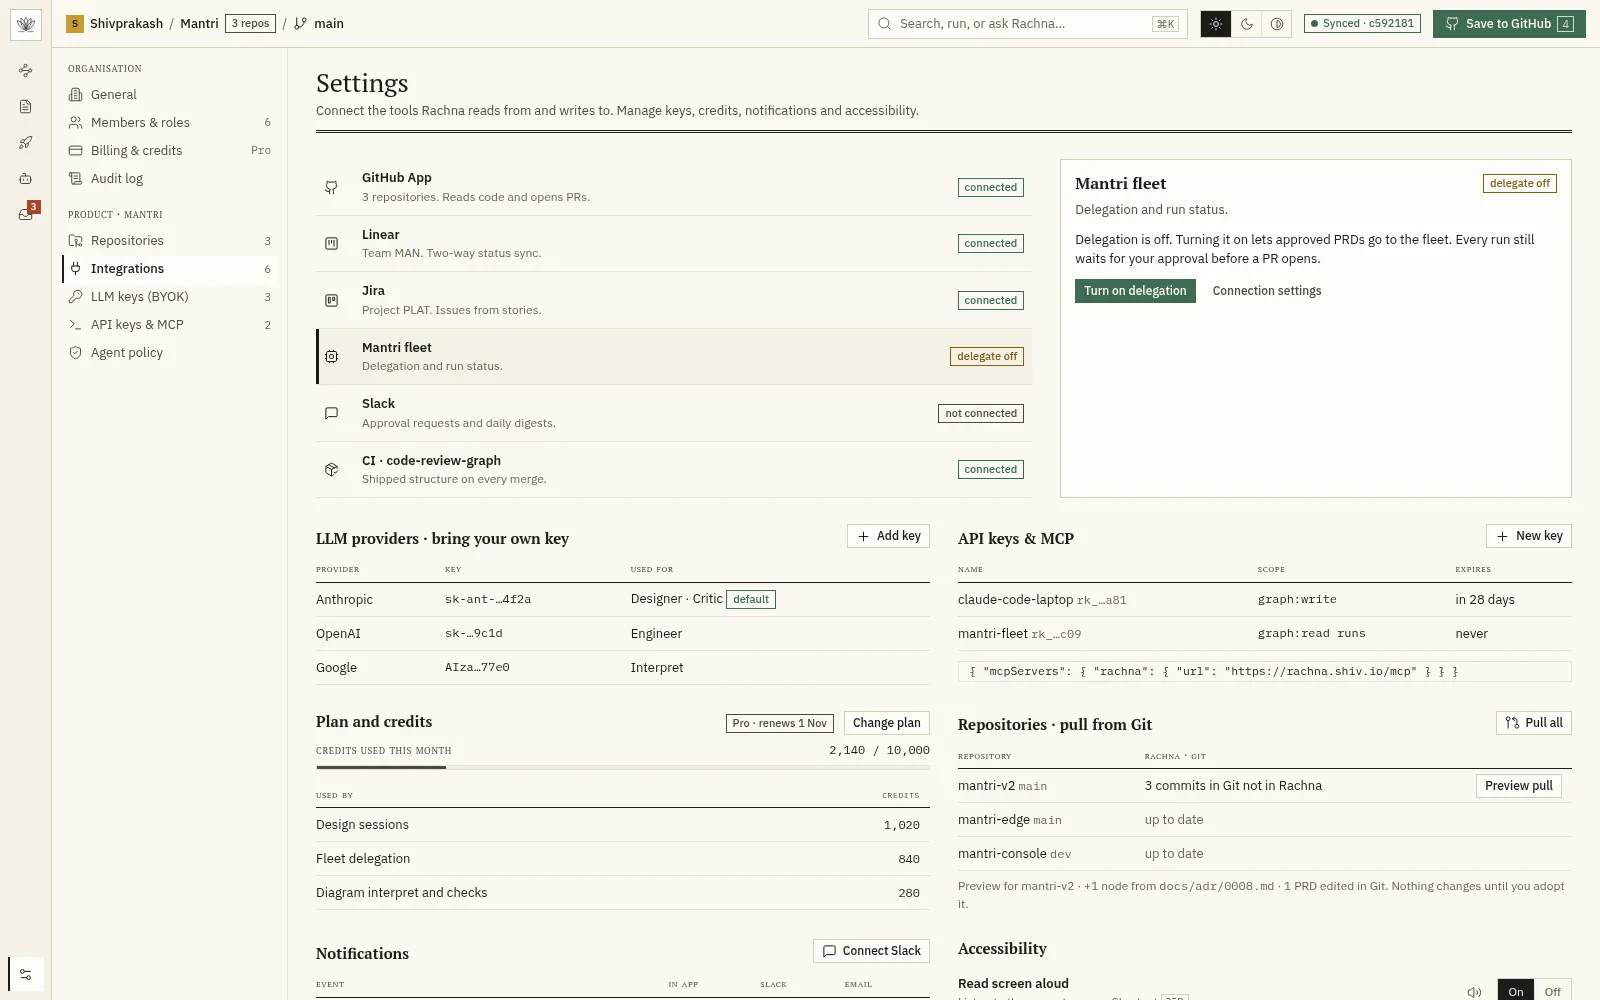Open the rocket launch icon in left rail
This screenshot has width=1600, height=1000.
point(26,142)
